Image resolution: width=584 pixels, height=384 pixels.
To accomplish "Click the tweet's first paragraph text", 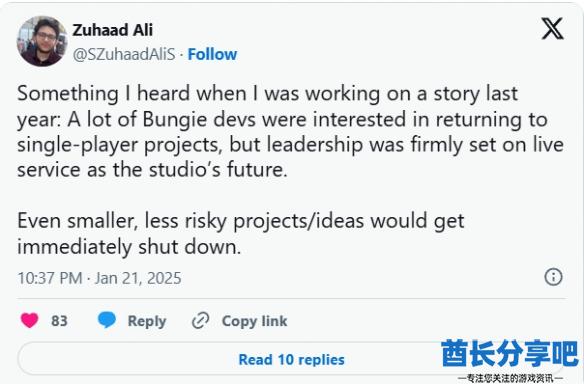I will pyautogui.click(x=290, y=131).
